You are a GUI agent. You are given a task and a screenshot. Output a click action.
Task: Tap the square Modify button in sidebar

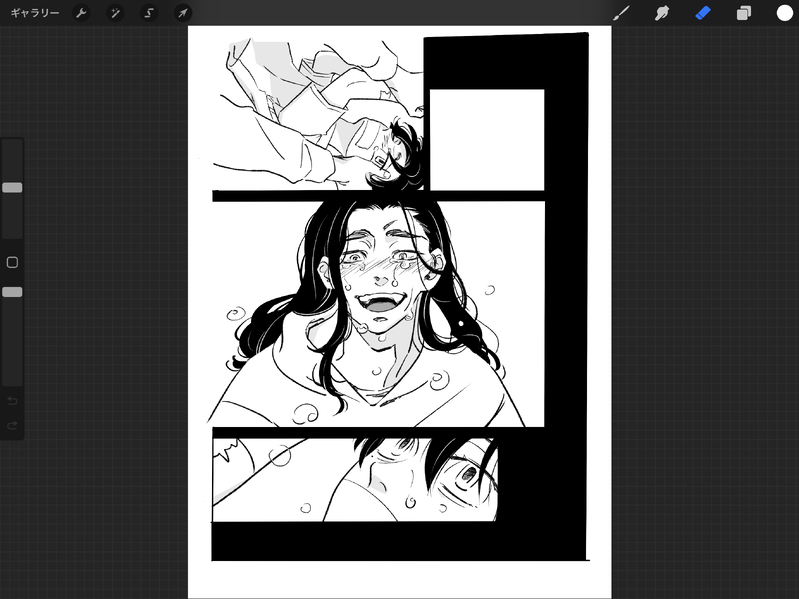[x=12, y=262]
